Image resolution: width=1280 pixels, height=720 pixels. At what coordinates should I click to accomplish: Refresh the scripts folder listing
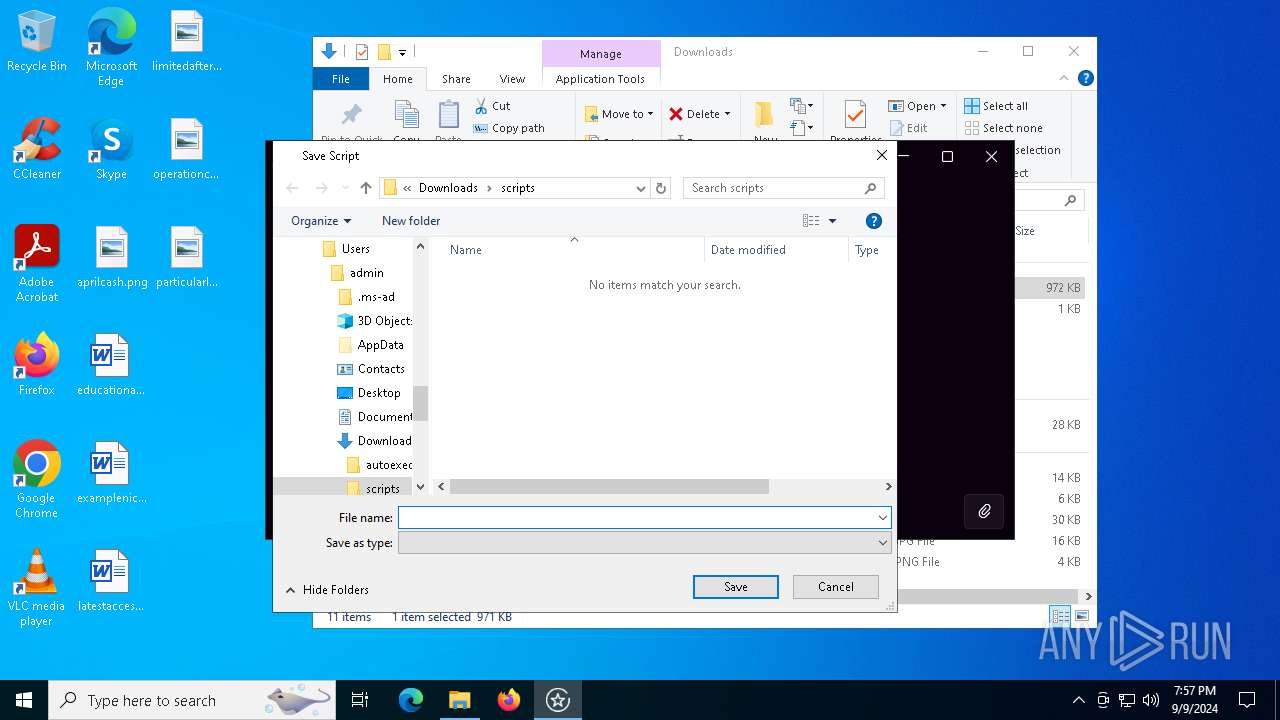point(660,188)
